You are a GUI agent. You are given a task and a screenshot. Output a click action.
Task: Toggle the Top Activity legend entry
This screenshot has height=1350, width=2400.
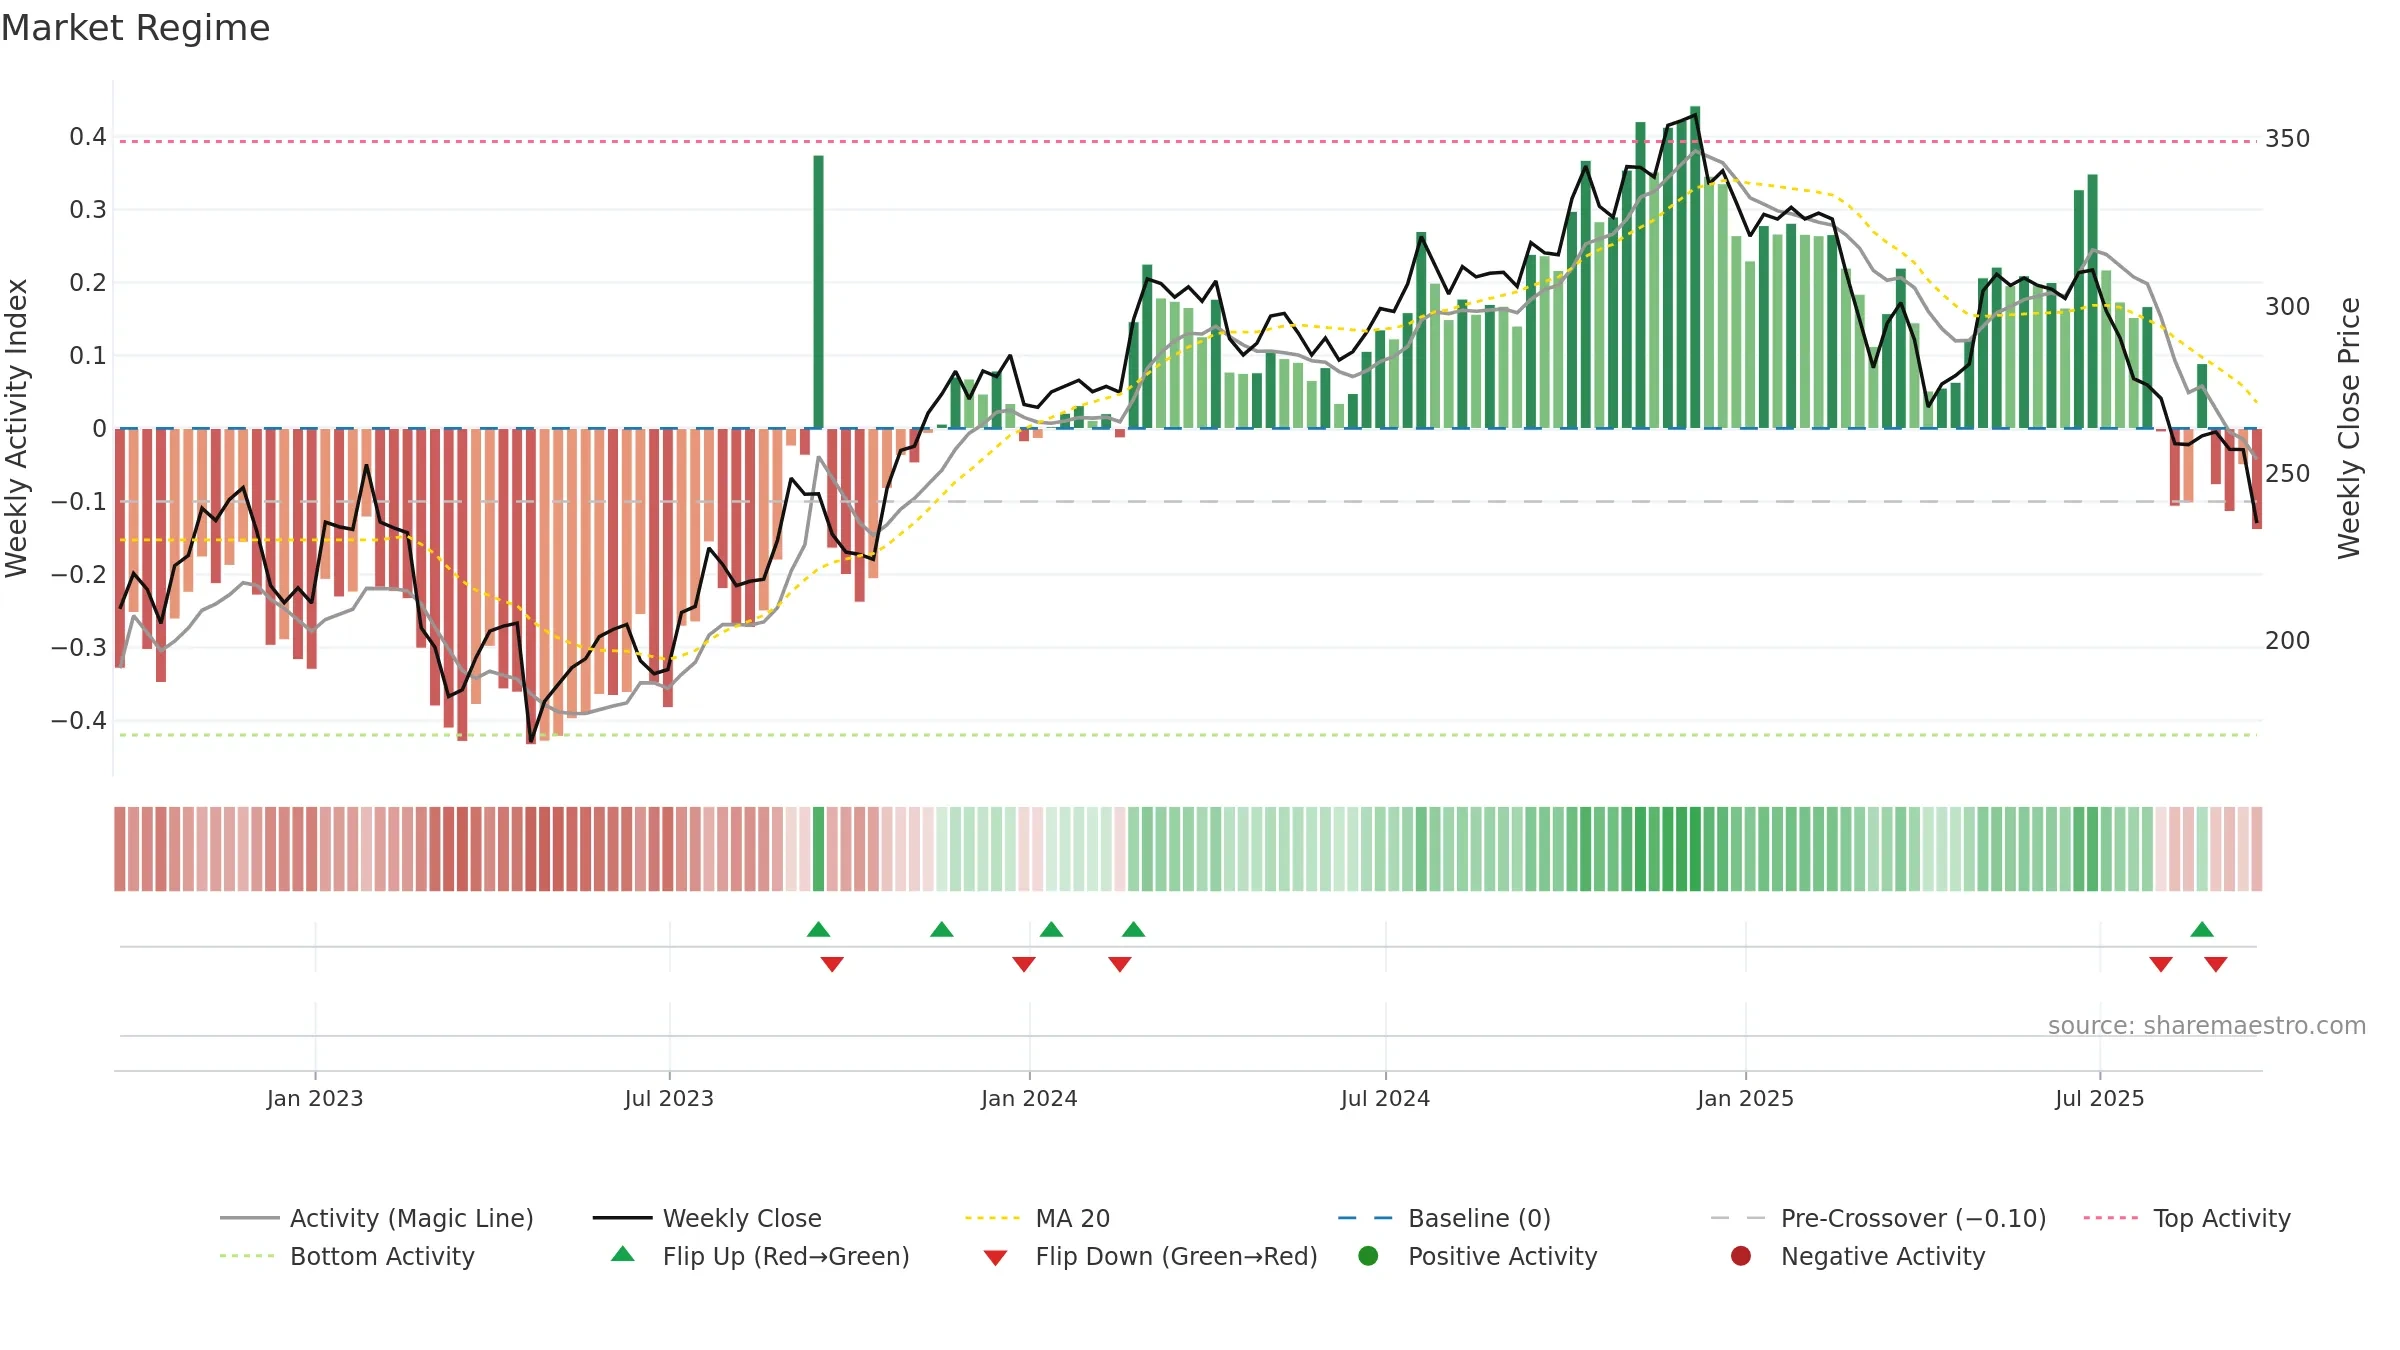[2187, 1218]
